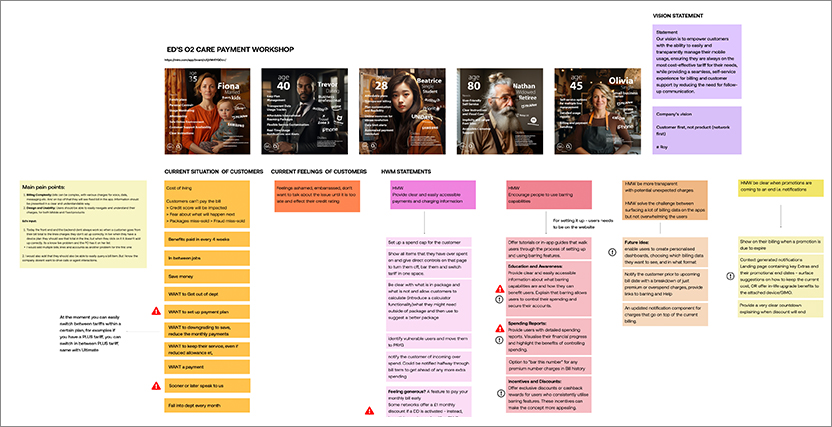Viewport: 832px width, 427px height.
Task: Select 'notify the customer of incoming over spend' note
Action: (428, 367)
